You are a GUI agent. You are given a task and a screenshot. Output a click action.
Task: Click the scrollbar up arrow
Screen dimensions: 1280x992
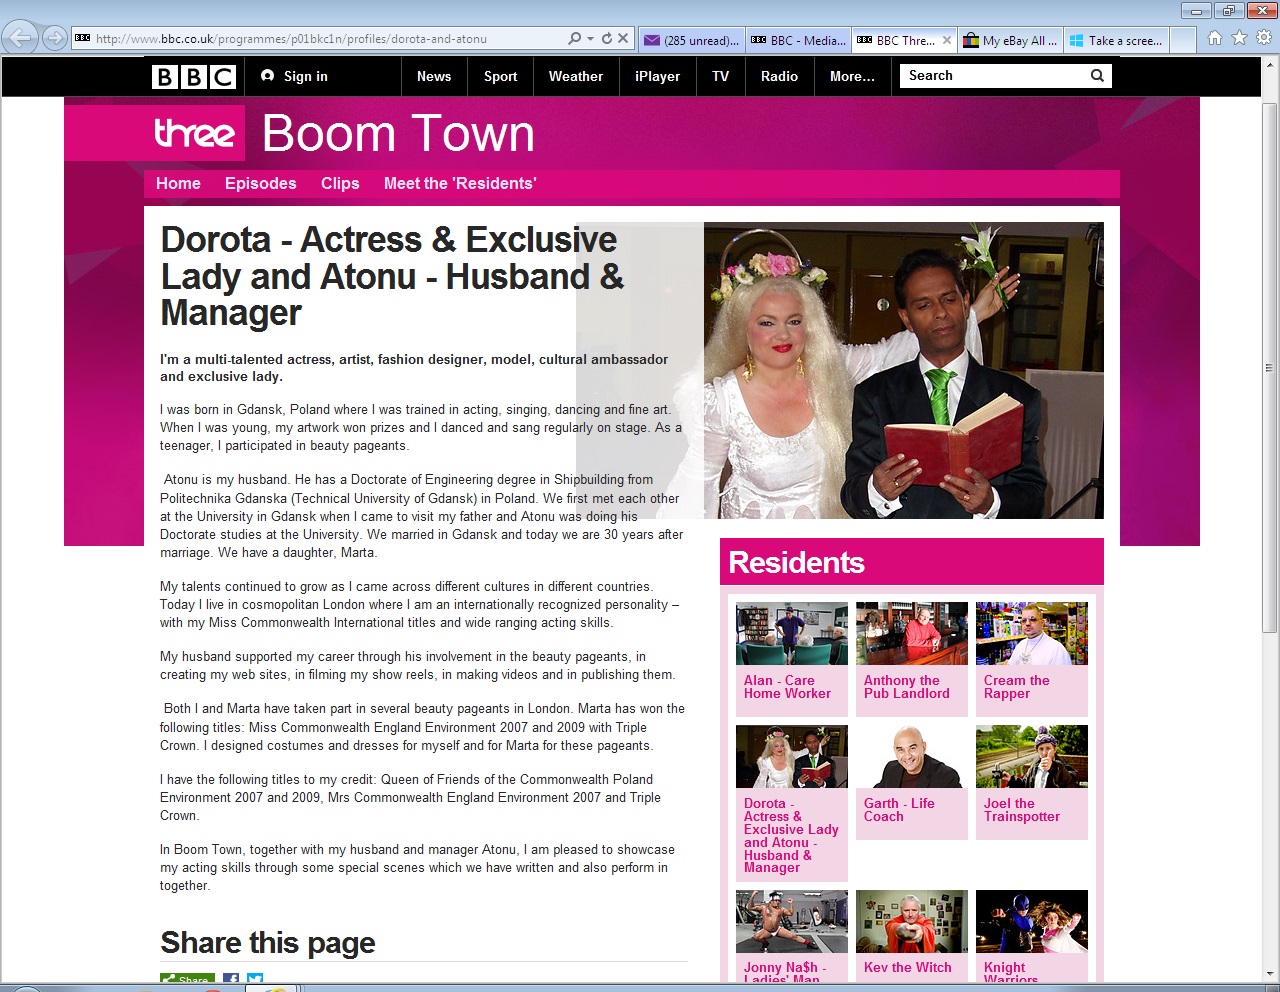click(x=1270, y=65)
